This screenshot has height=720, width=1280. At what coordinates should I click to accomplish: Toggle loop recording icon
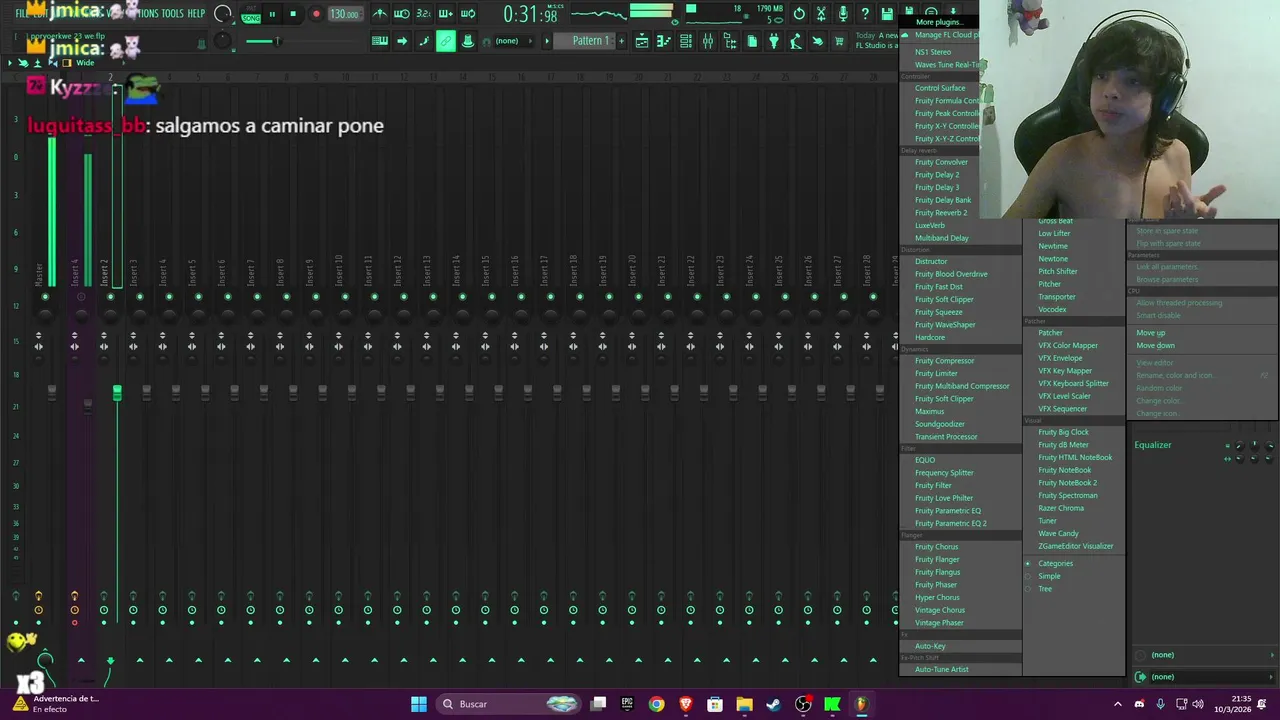coord(467,14)
